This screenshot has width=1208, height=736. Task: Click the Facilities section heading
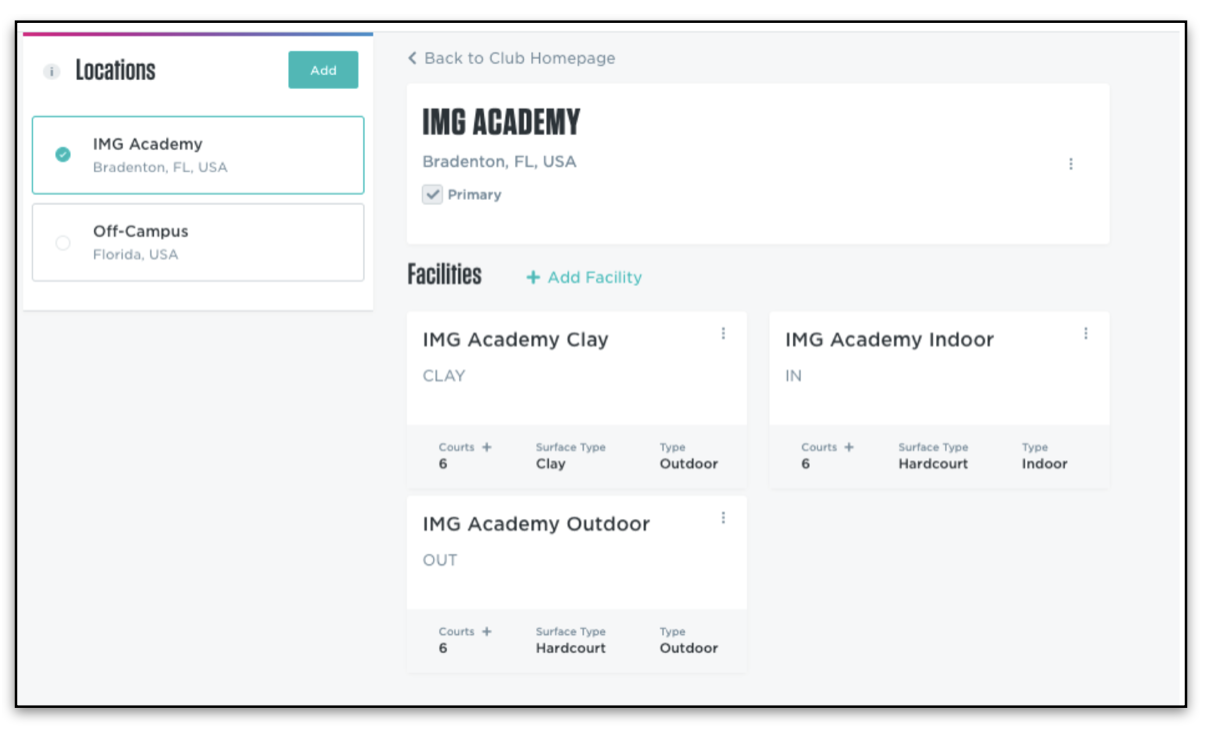click(444, 275)
